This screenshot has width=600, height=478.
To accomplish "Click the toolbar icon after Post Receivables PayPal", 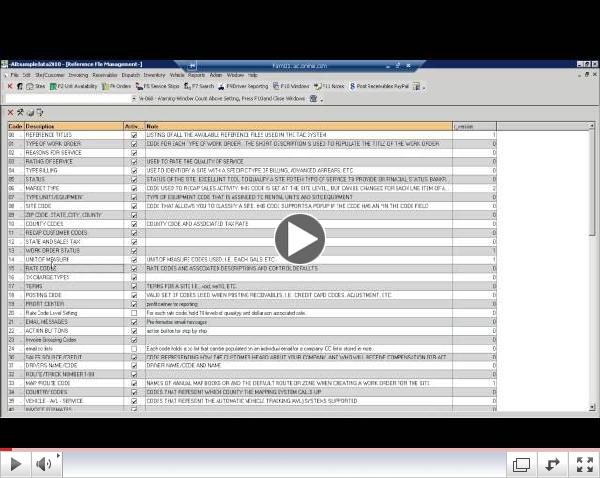I will pyautogui.click(x=416, y=86).
